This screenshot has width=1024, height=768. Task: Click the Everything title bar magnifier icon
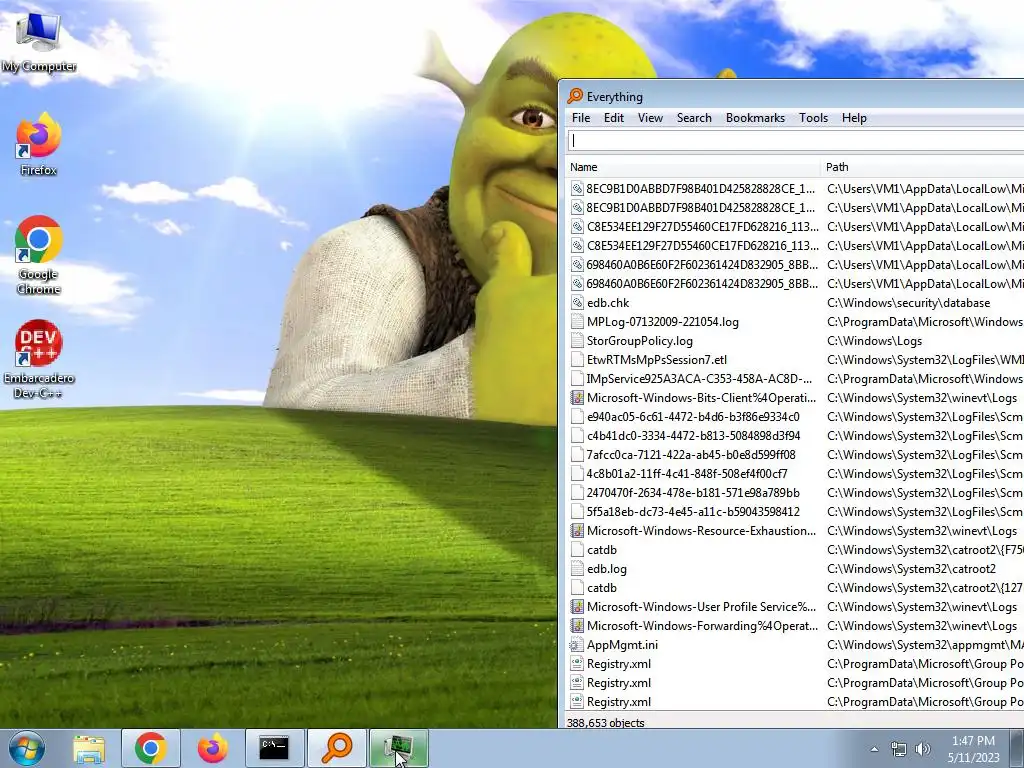point(575,96)
